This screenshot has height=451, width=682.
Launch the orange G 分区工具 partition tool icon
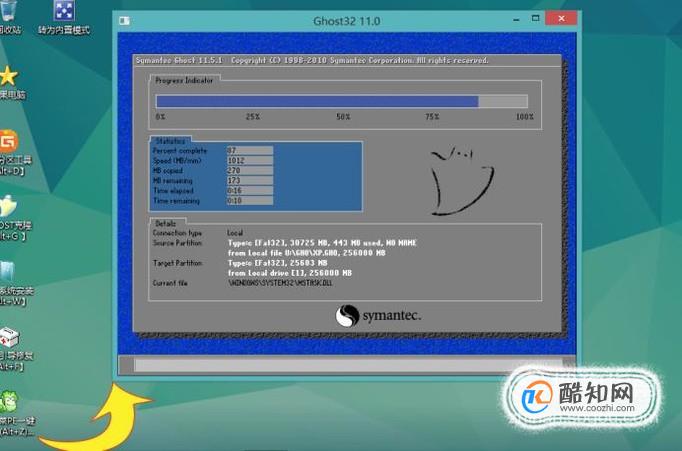[8, 141]
